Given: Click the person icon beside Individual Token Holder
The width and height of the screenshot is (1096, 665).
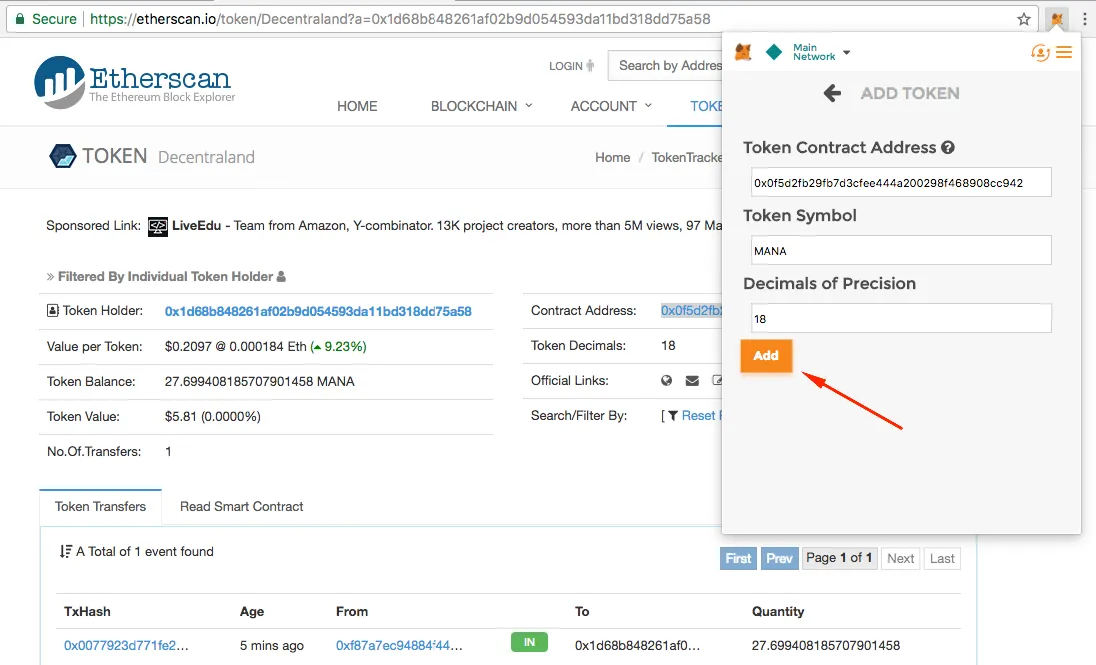Looking at the screenshot, I should pyautogui.click(x=281, y=277).
